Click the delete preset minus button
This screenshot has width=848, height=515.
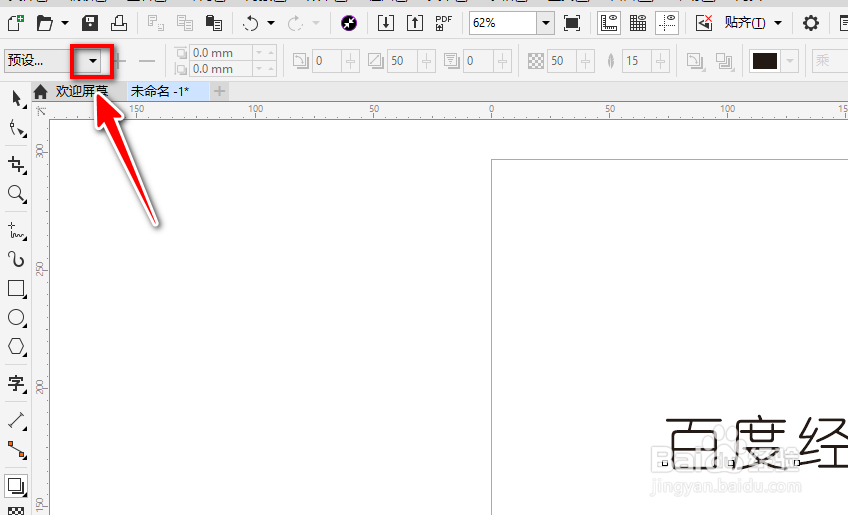(147, 61)
